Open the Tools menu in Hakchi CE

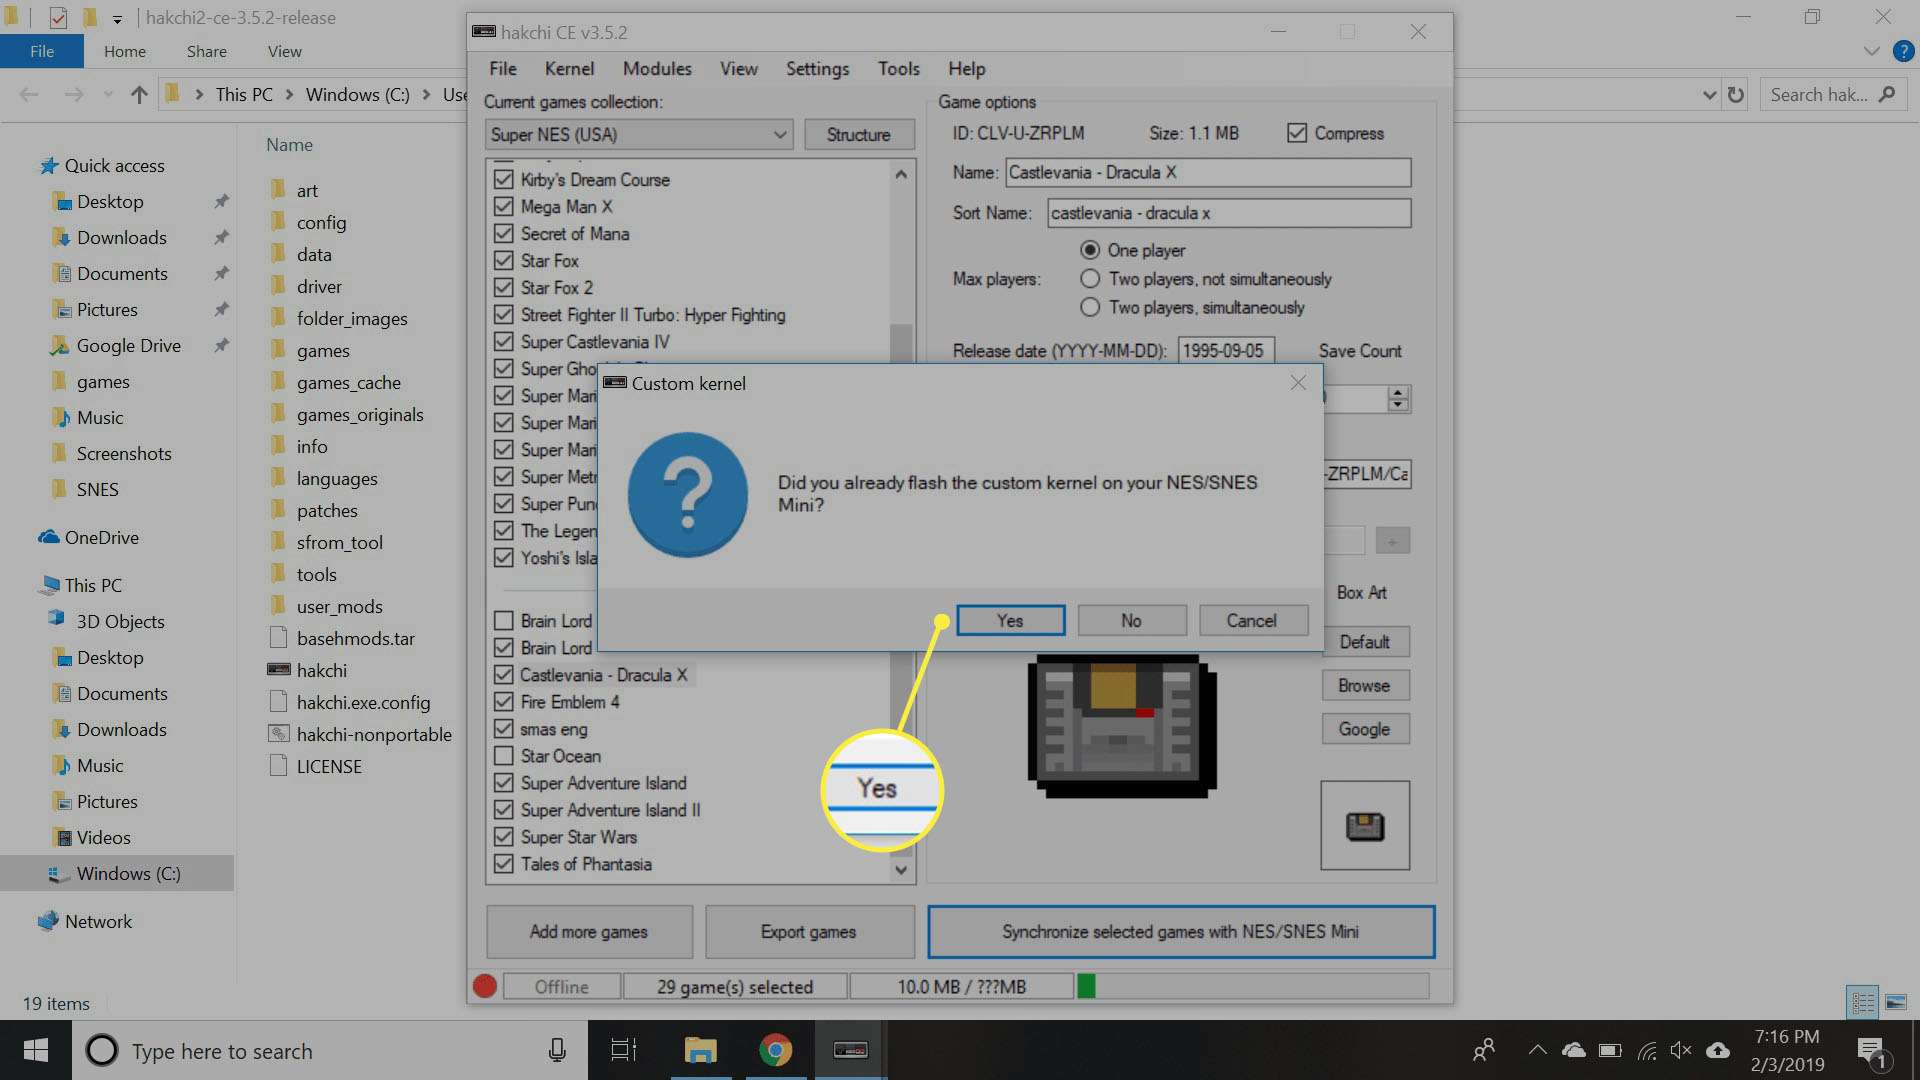(x=898, y=69)
